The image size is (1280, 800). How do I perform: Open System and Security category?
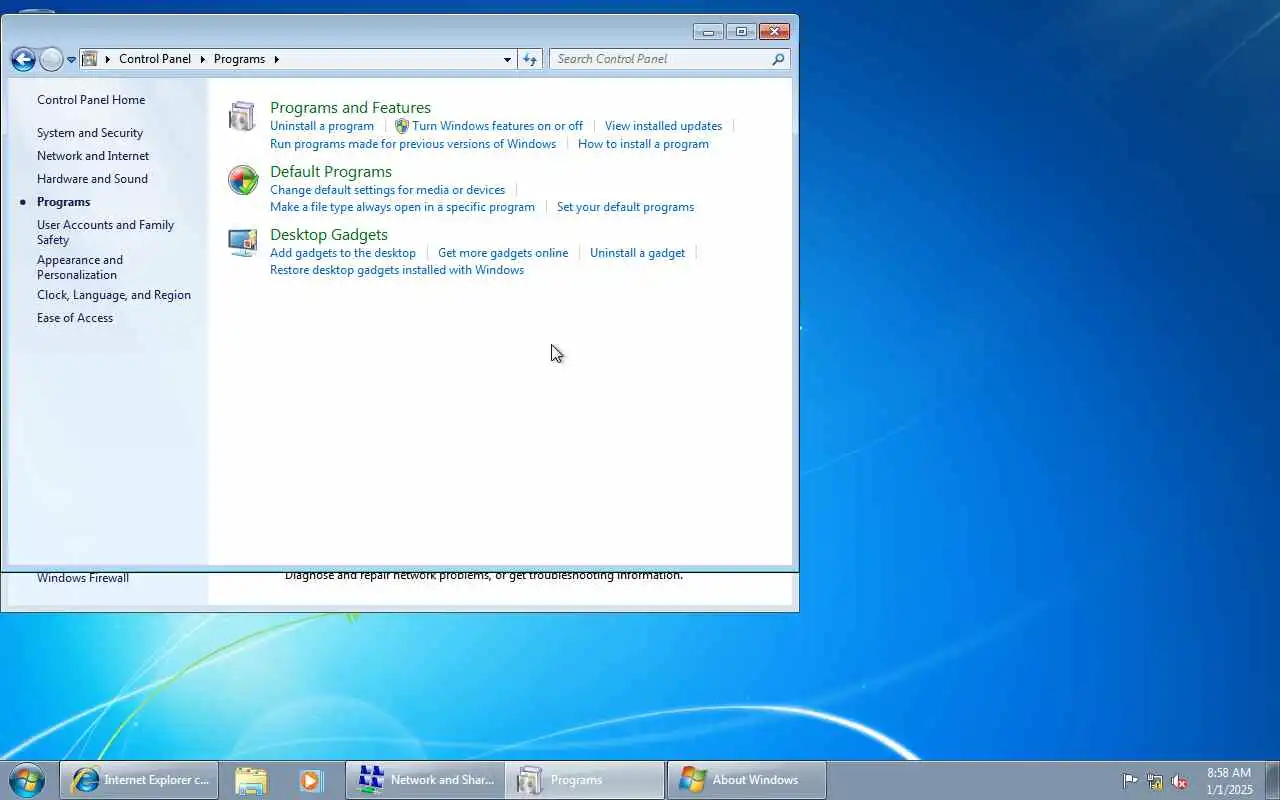click(x=90, y=133)
